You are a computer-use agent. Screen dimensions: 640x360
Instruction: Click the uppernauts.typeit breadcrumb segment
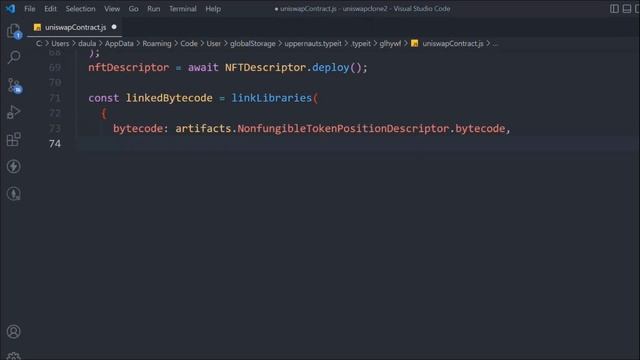313,43
